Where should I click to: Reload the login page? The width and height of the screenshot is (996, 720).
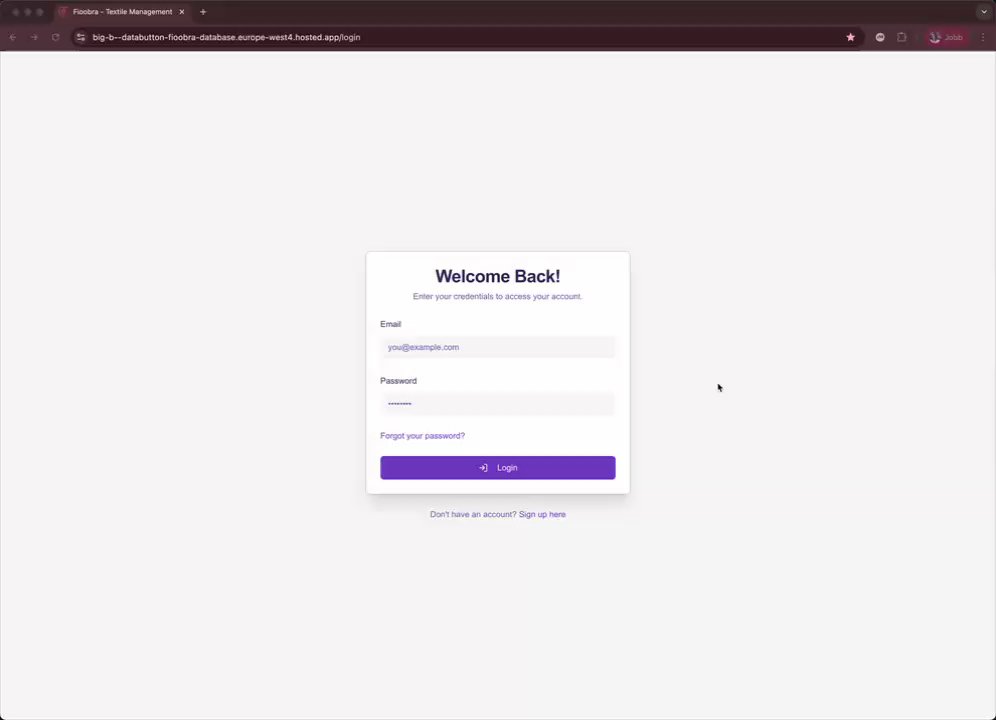point(56,37)
